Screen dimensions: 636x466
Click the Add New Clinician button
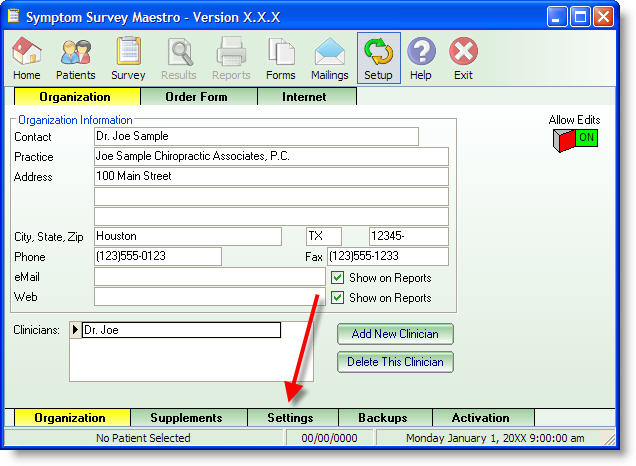point(395,333)
